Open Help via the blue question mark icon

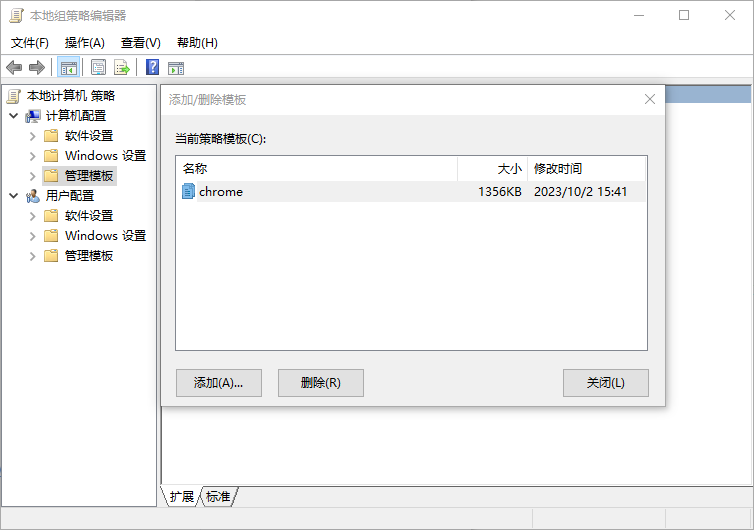pyautogui.click(x=152, y=67)
